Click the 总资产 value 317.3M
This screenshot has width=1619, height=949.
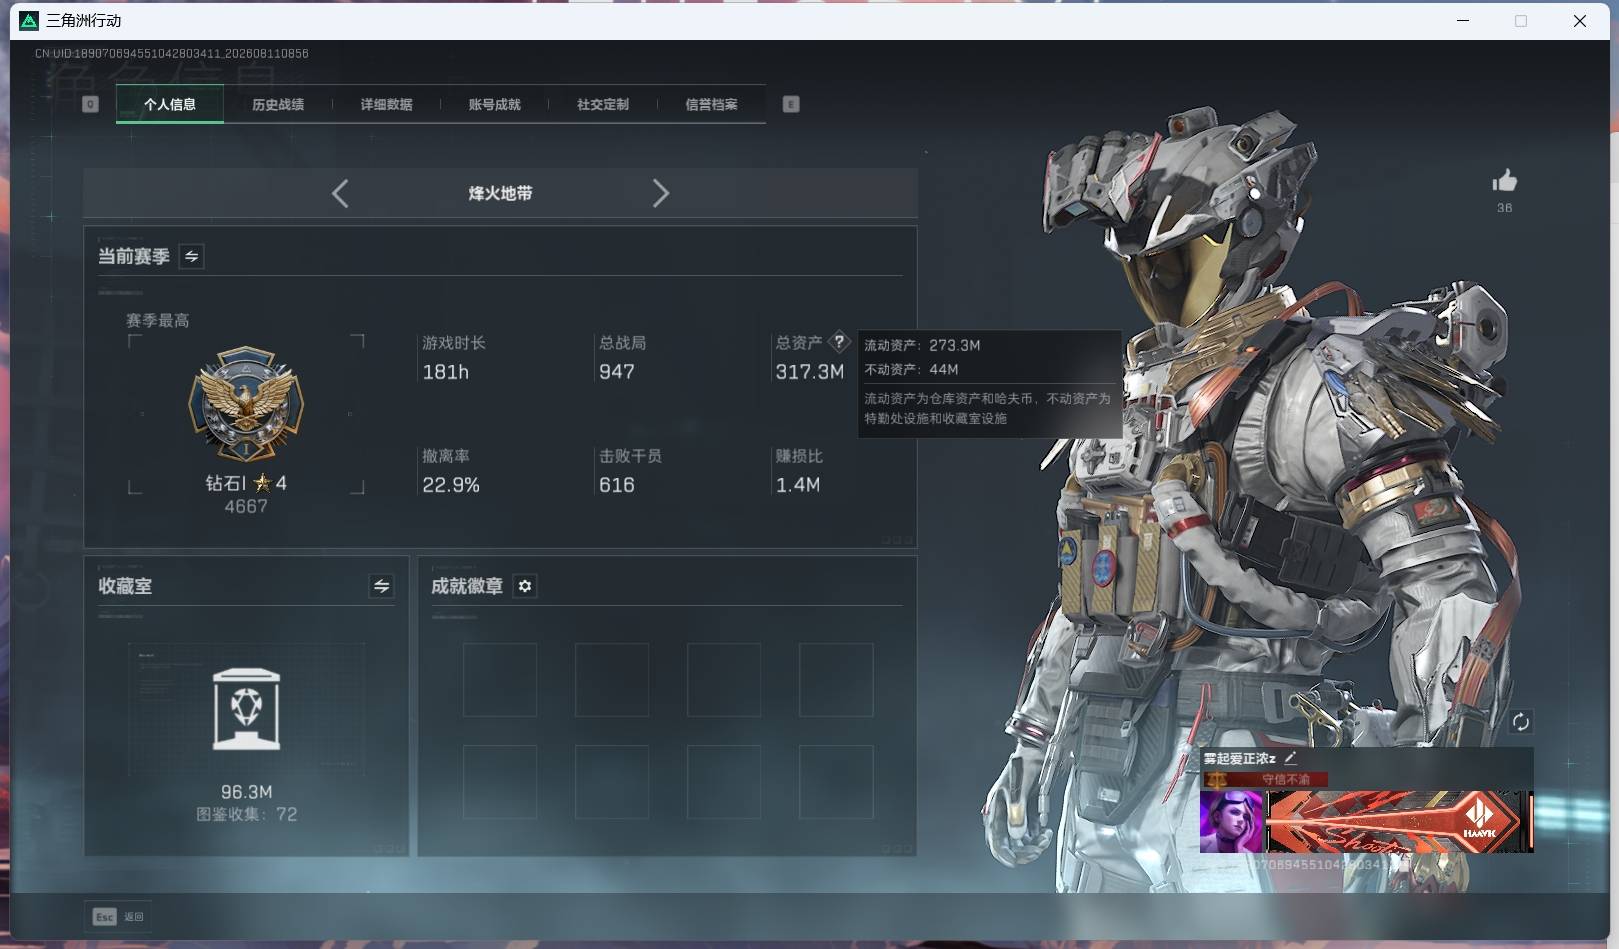tap(810, 372)
